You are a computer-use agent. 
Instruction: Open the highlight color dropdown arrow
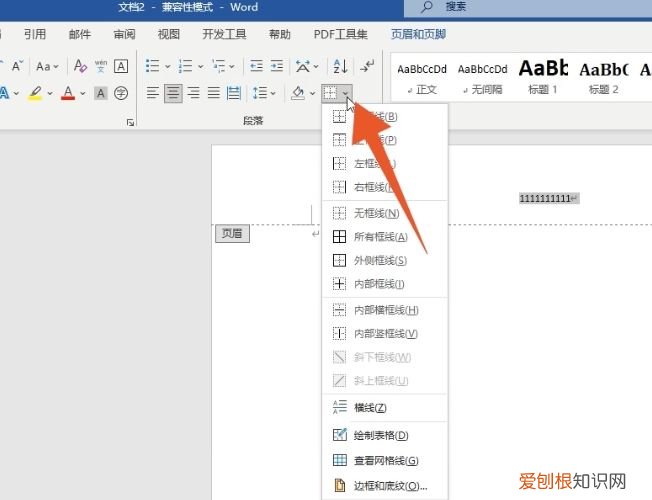tap(50, 93)
